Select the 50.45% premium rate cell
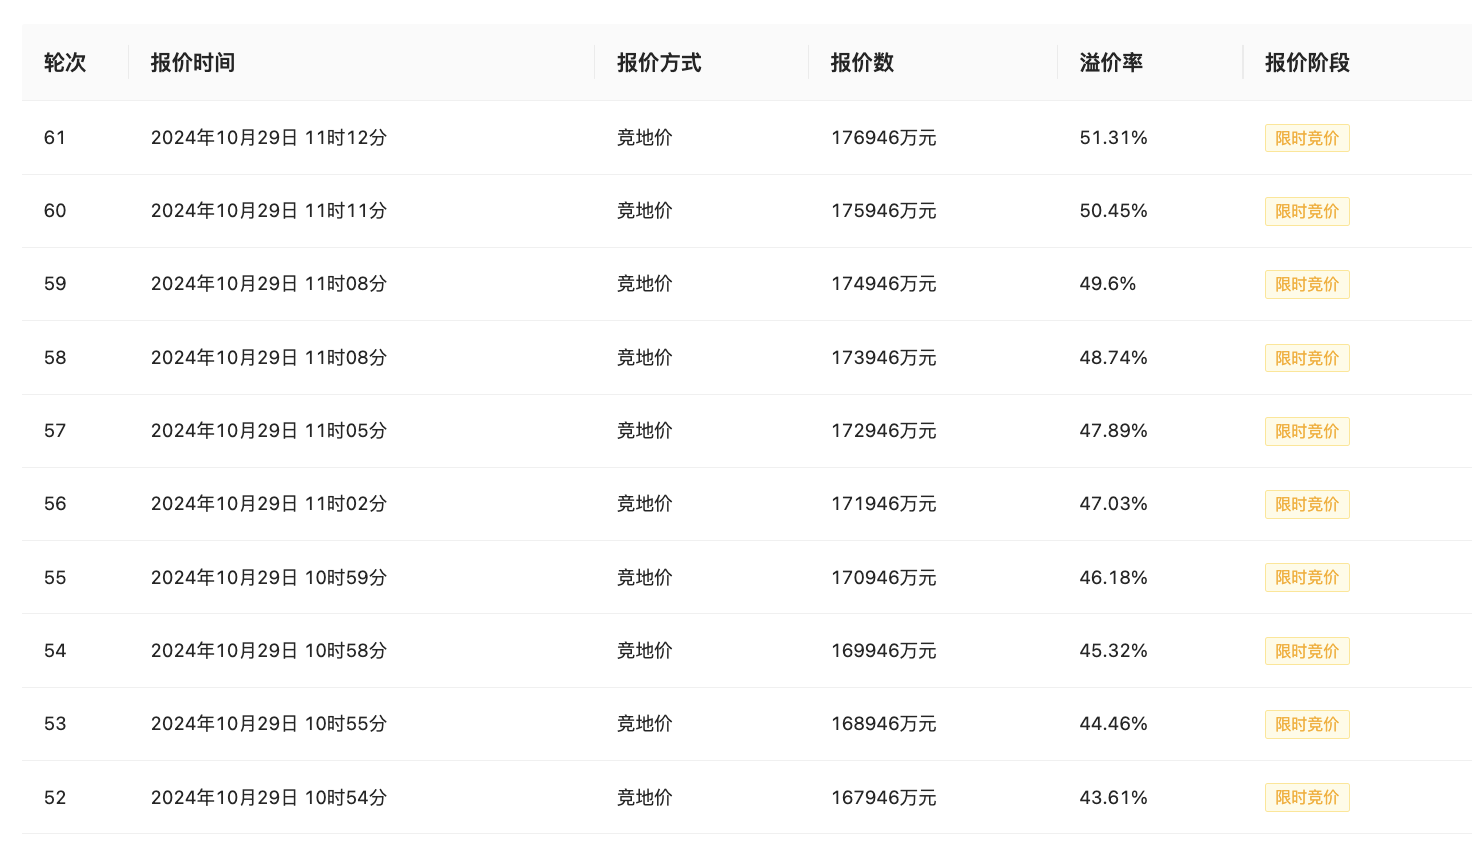 [x=1113, y=211]
